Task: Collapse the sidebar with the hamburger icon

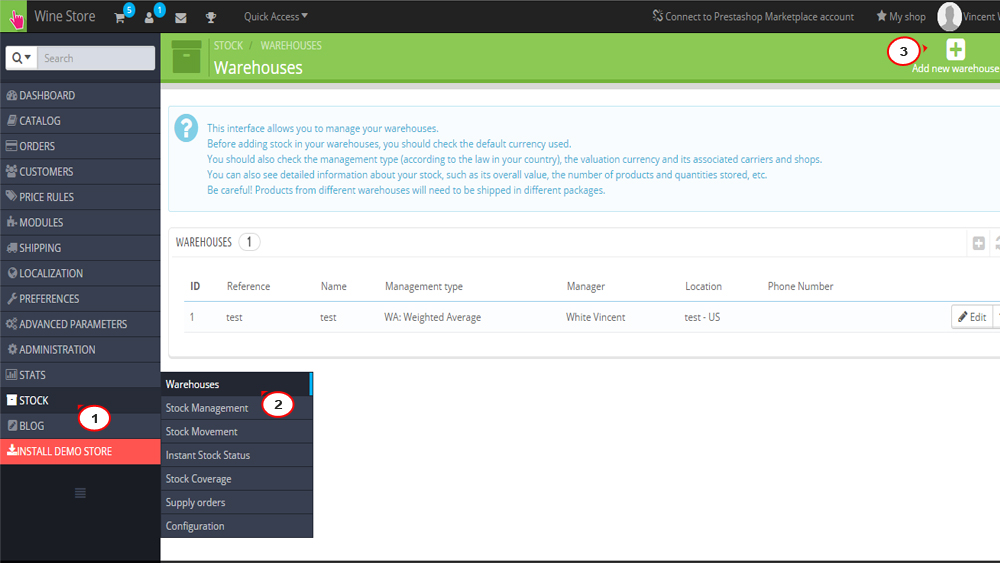Action: [80, 493]
